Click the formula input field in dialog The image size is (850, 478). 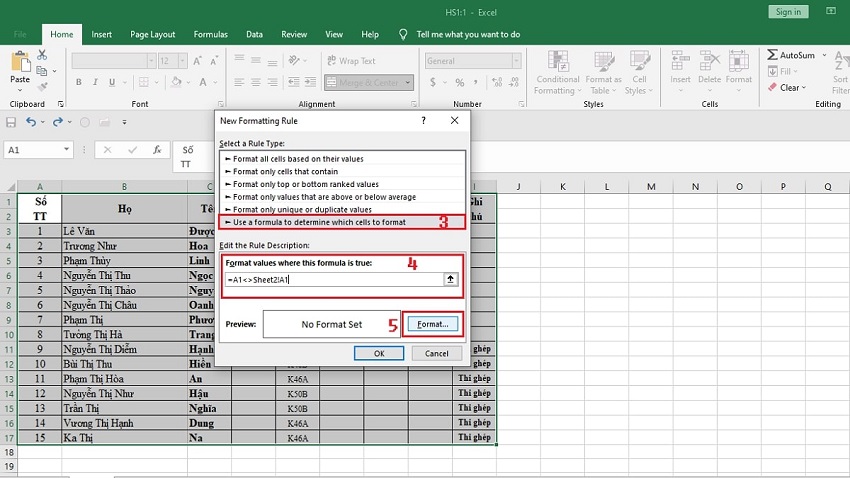334,280
